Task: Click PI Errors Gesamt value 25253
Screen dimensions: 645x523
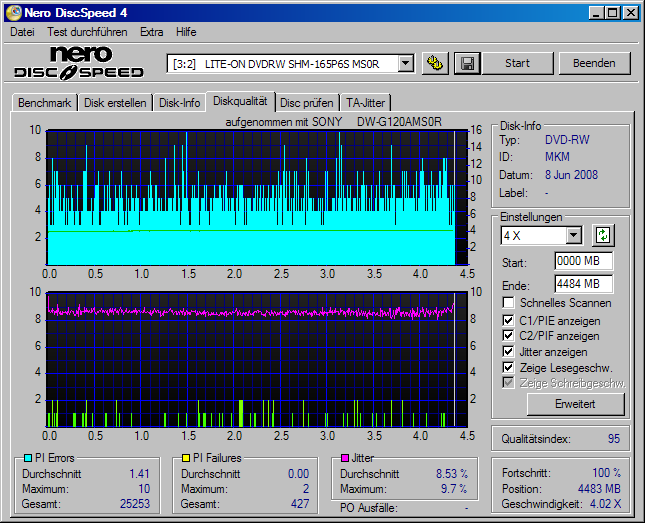Action: (x=135, y=504)
